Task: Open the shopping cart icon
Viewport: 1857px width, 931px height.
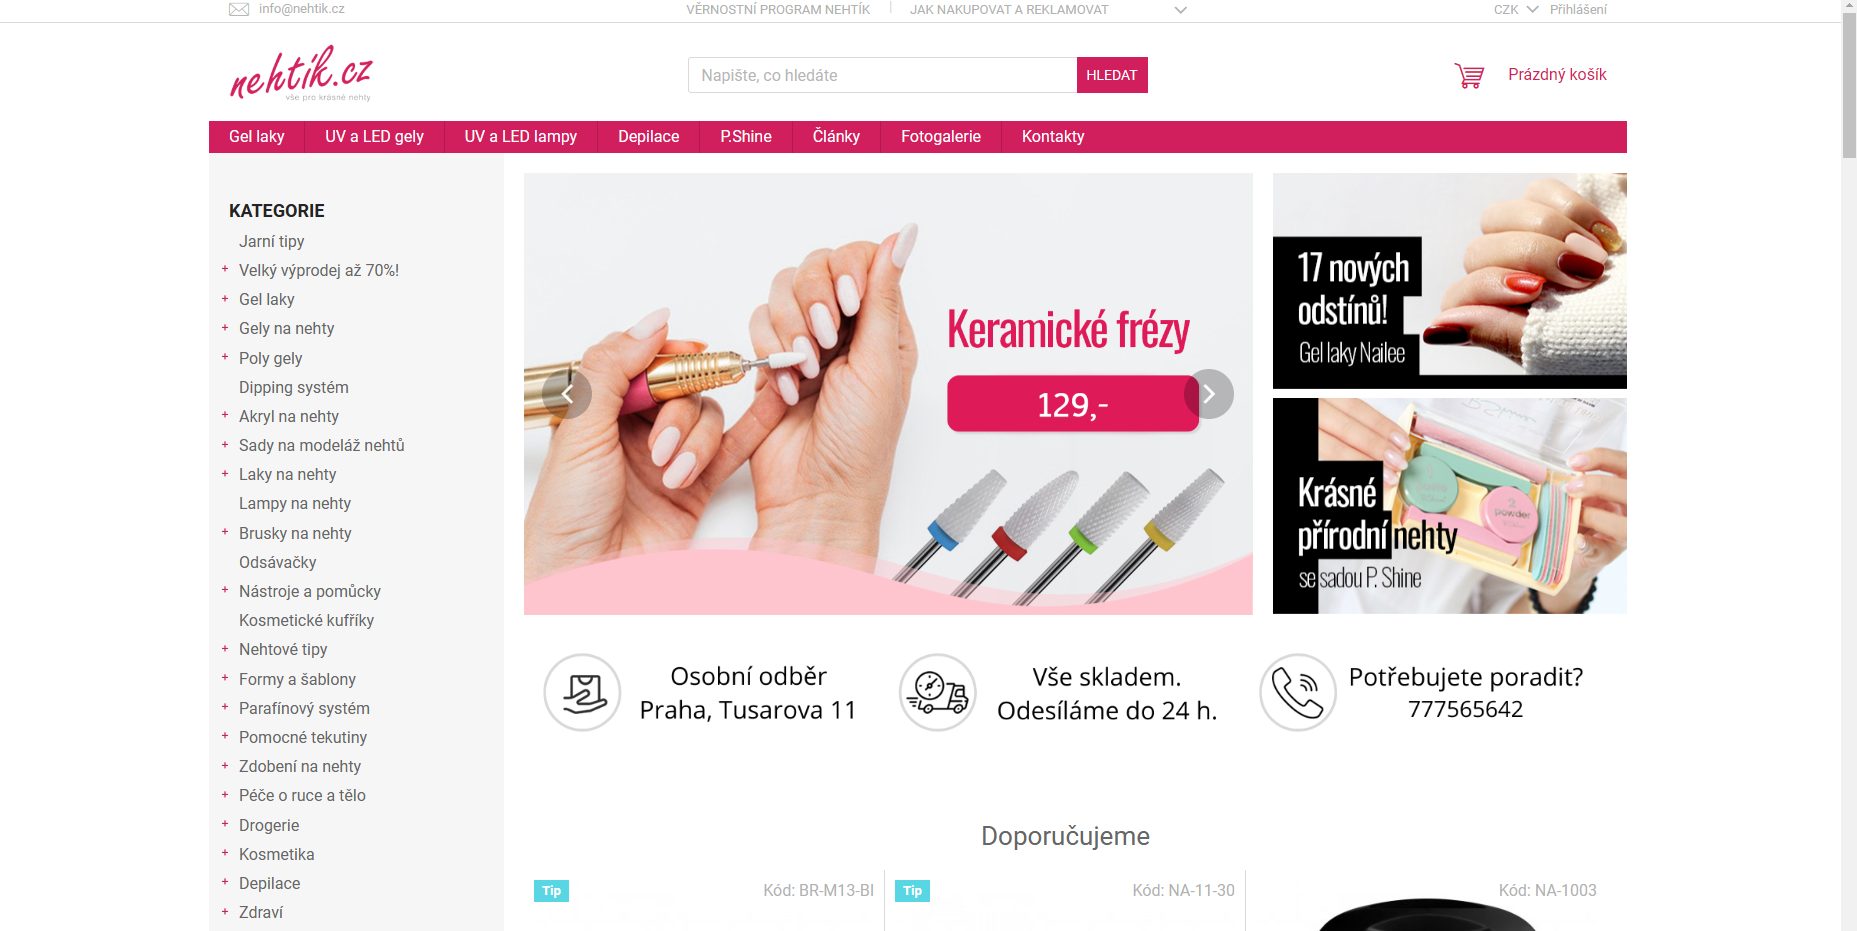Action: (1469, 75)
